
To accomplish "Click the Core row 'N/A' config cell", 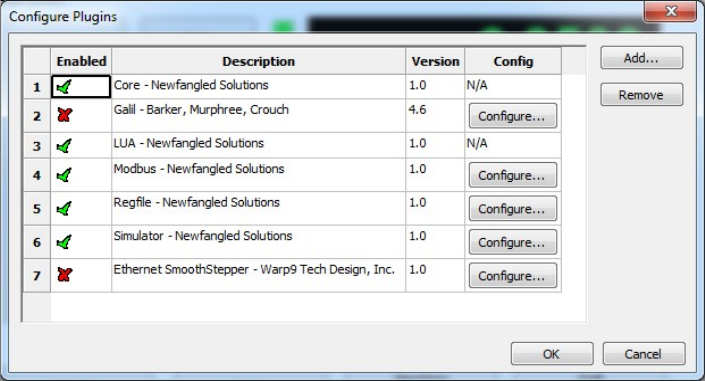I will point(513,87).
